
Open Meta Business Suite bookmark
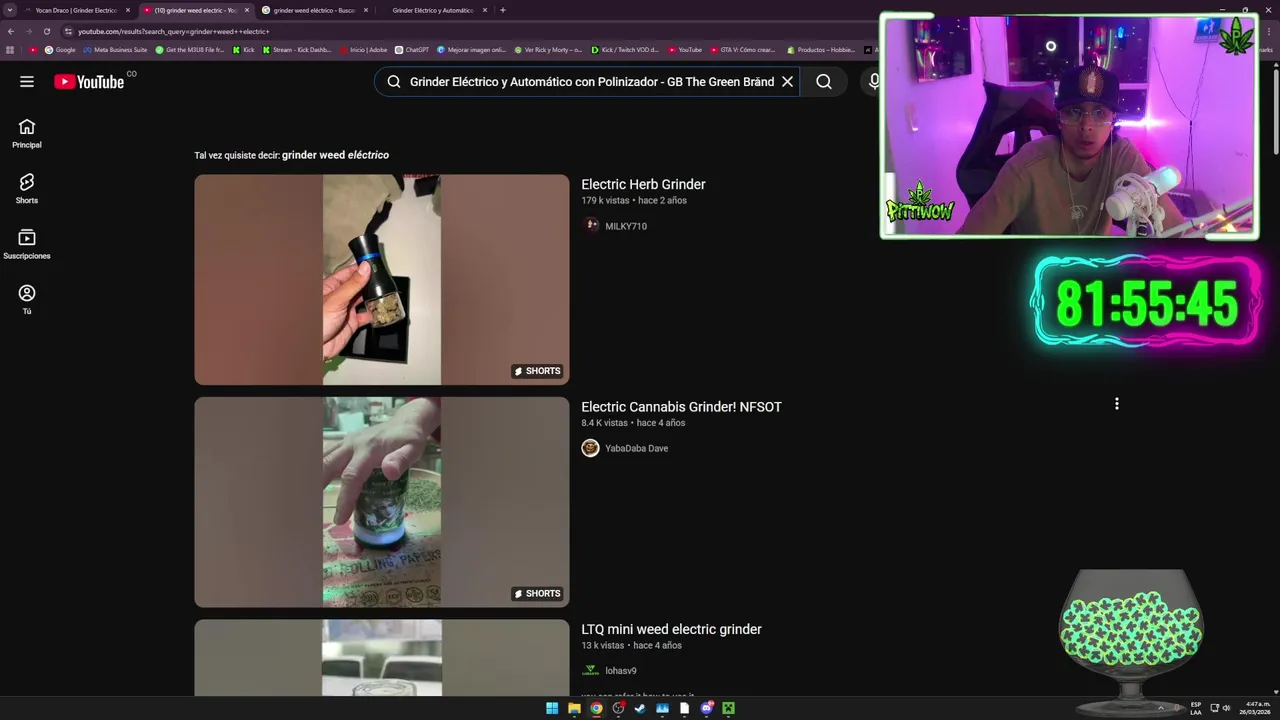click(x=115, y=49)
